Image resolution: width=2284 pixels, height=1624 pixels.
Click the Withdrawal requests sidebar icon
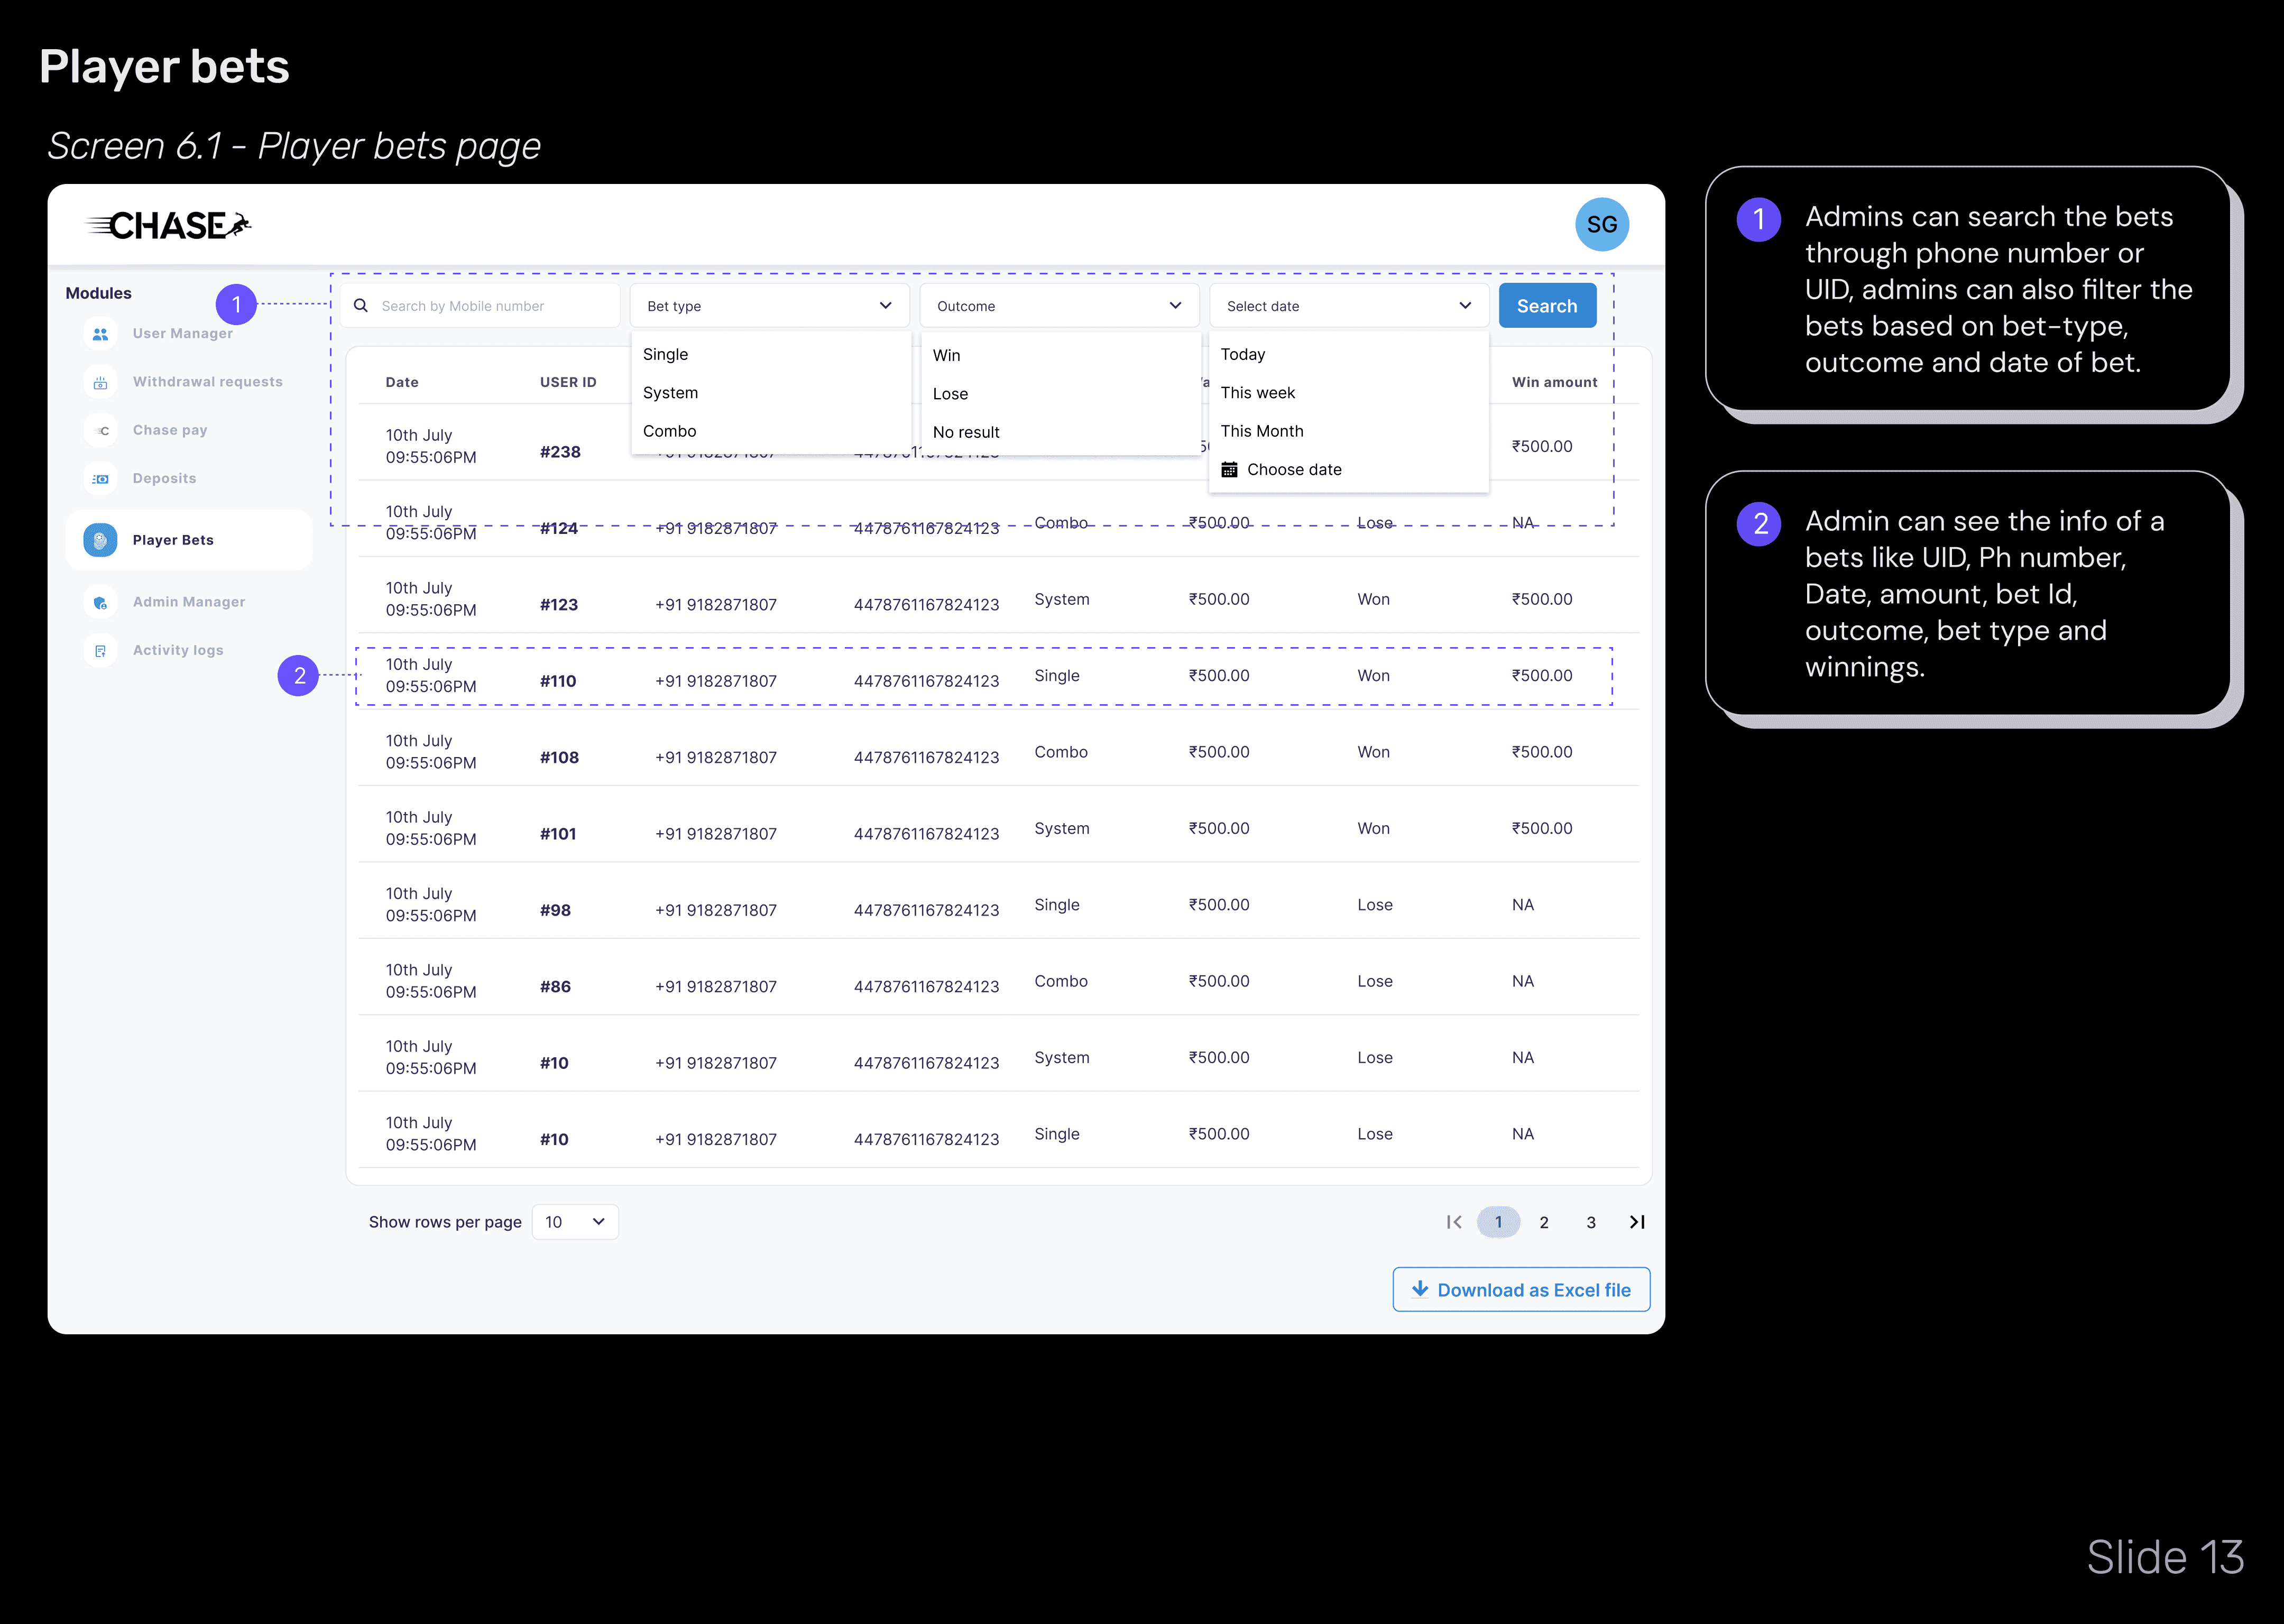click(100, 382)
